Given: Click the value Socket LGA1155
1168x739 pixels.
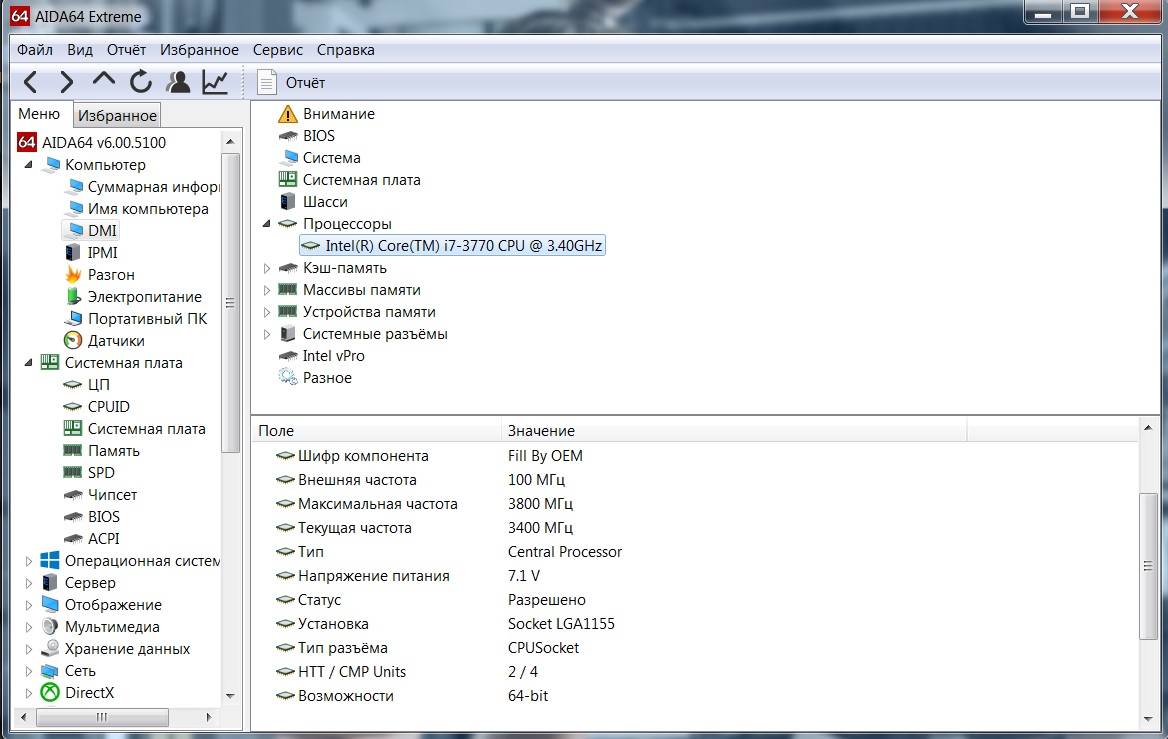Looking at the screenshot, I should click(x=561, y=624).
